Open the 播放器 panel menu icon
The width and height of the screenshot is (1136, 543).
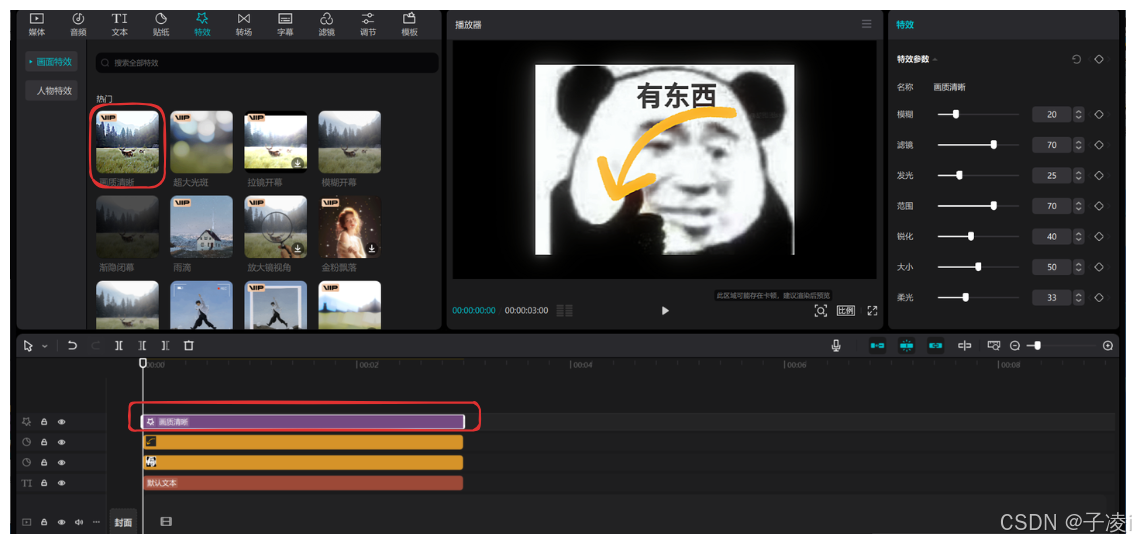tap(866, 24)
